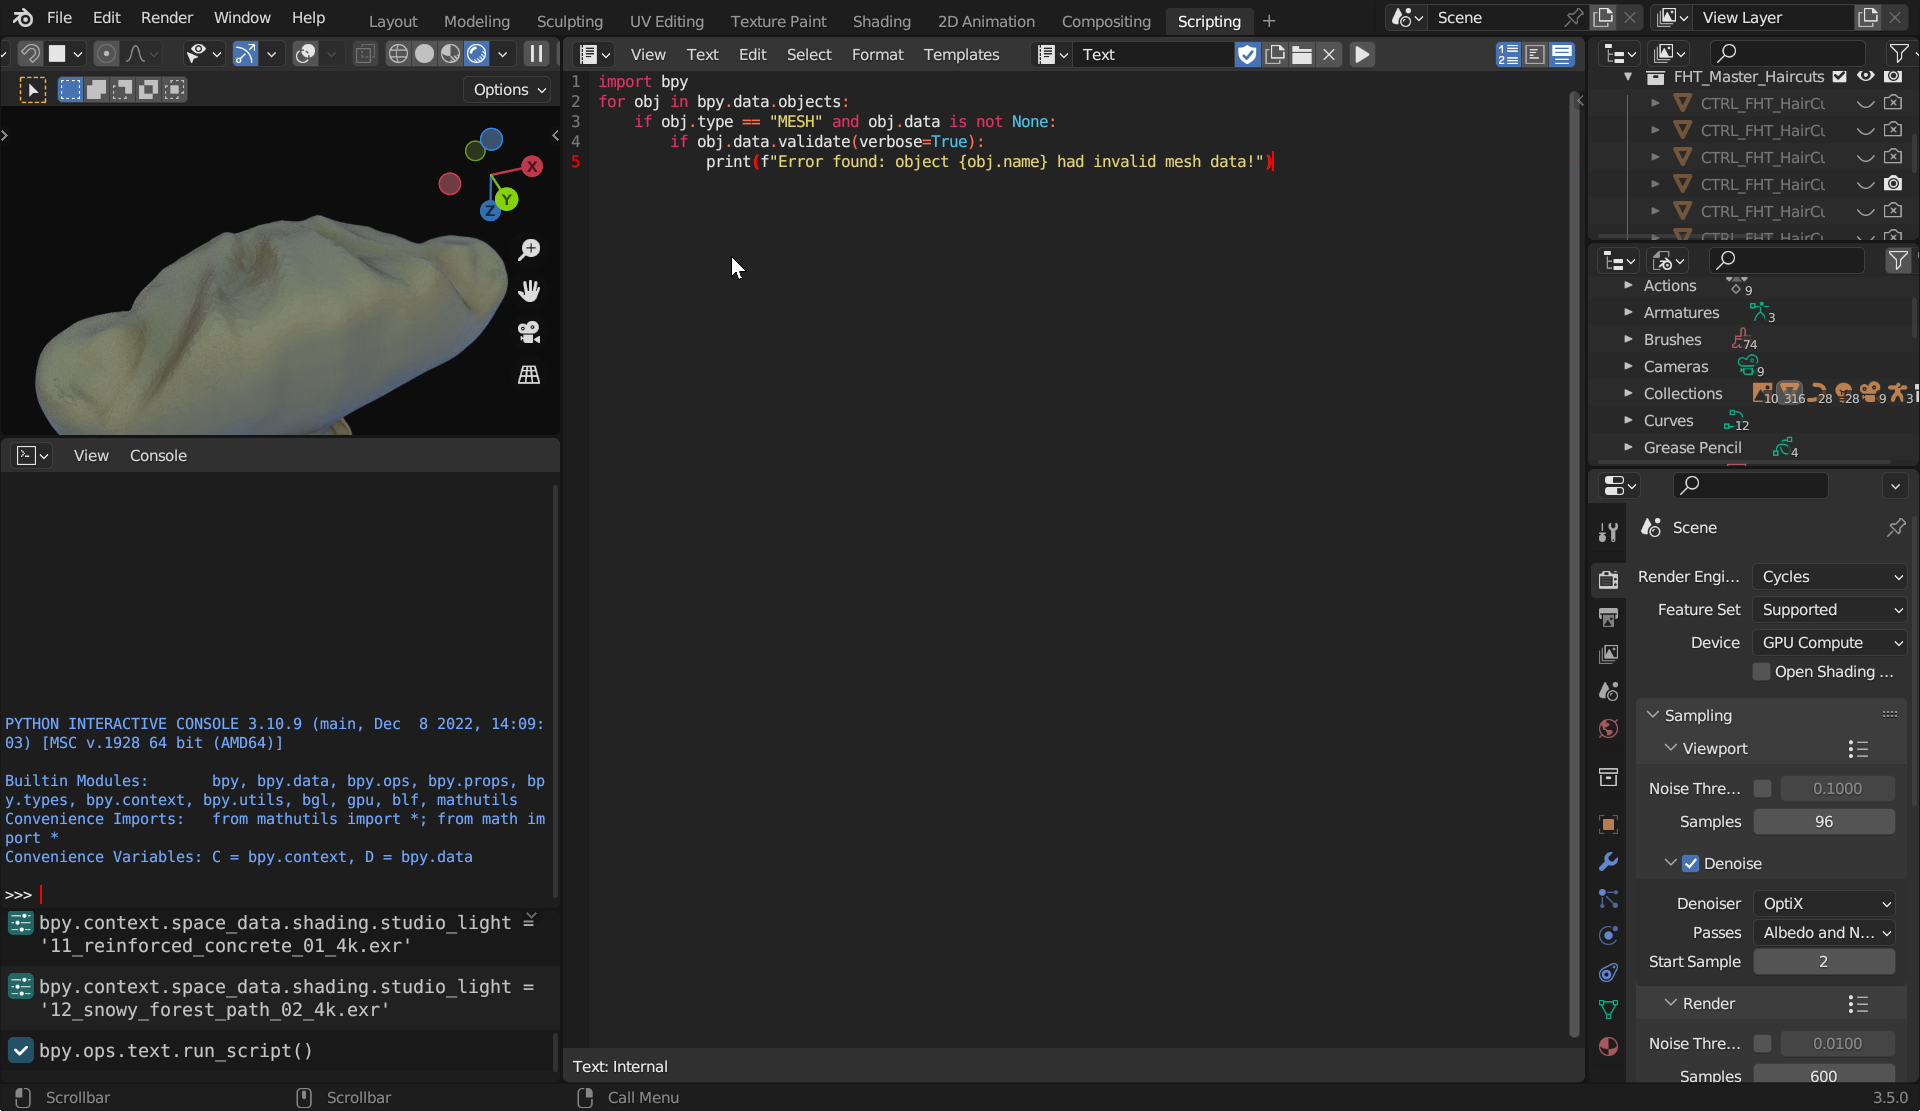Toggle camera view icon in viewport
Viewport: 1920px width, 1111px height.
click(x=529, y=332)
